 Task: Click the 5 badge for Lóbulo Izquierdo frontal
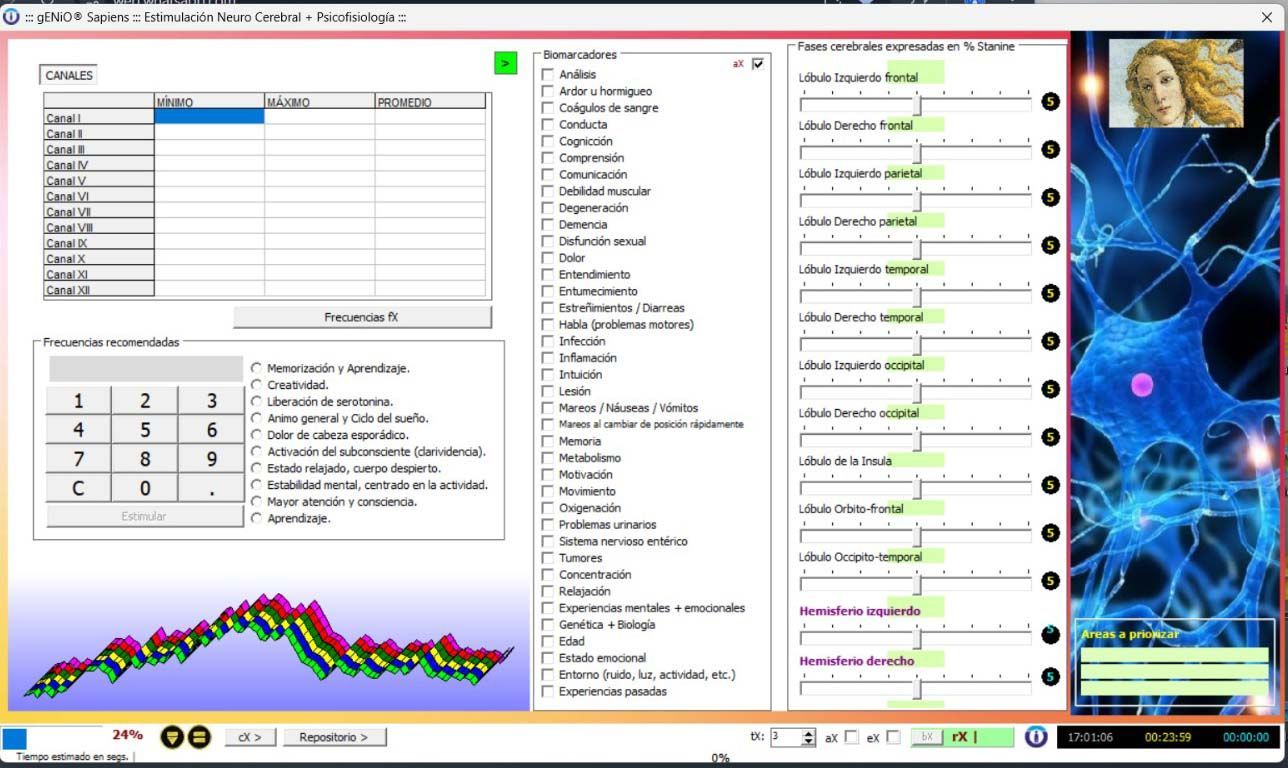pyautogui.click(x=1050, y=101)
